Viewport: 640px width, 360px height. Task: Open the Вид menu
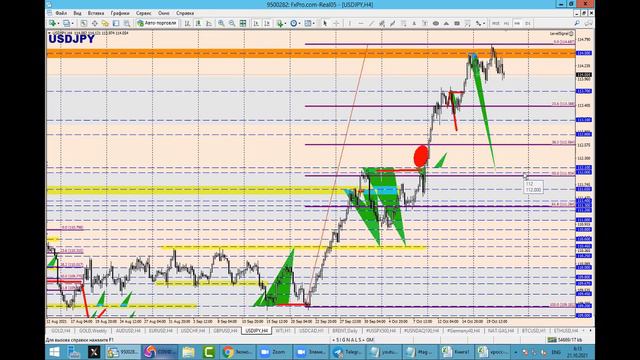77,13
